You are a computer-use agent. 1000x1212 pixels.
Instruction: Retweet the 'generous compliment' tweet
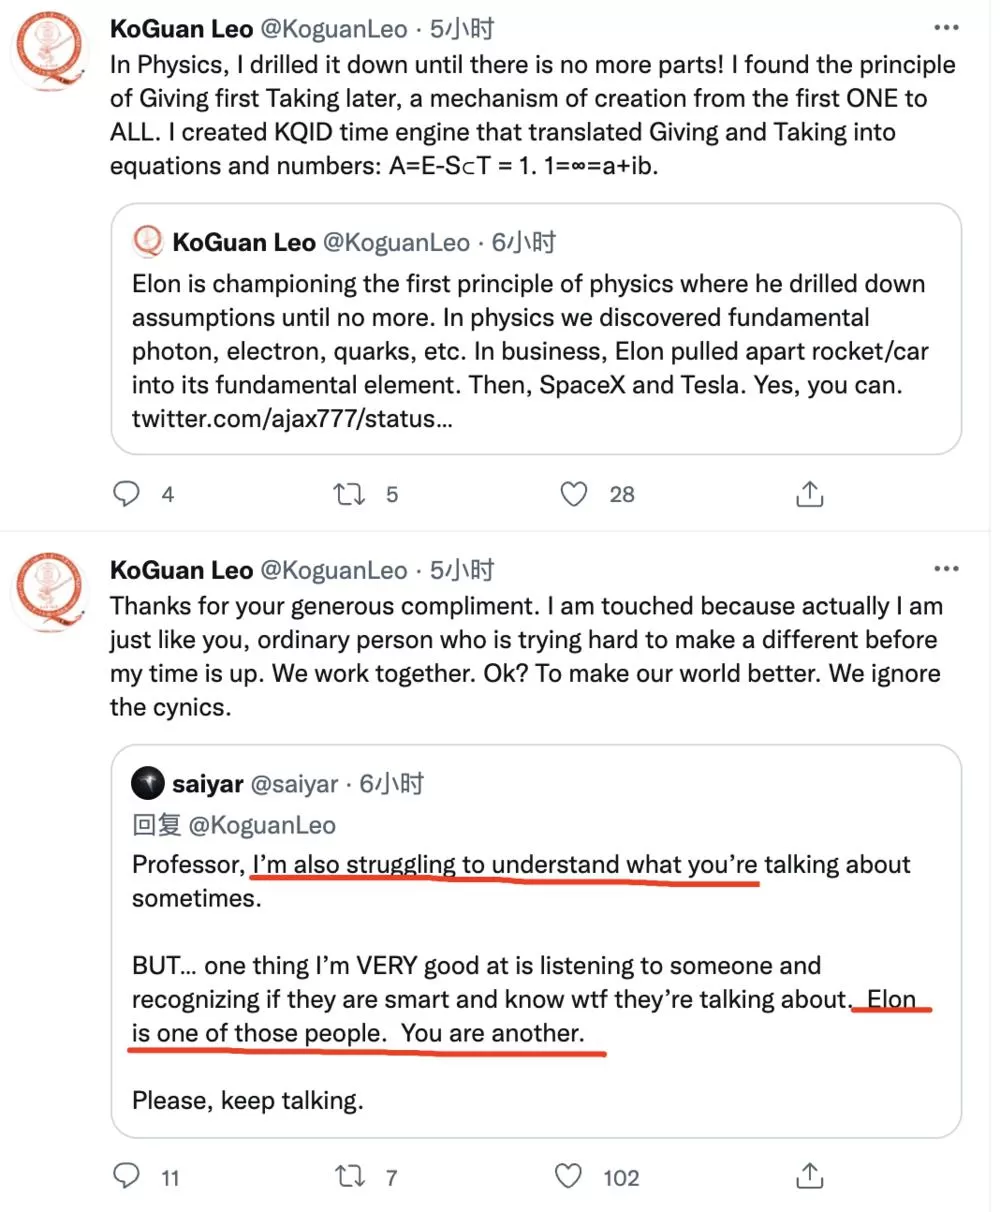(x=350, y=1176)
